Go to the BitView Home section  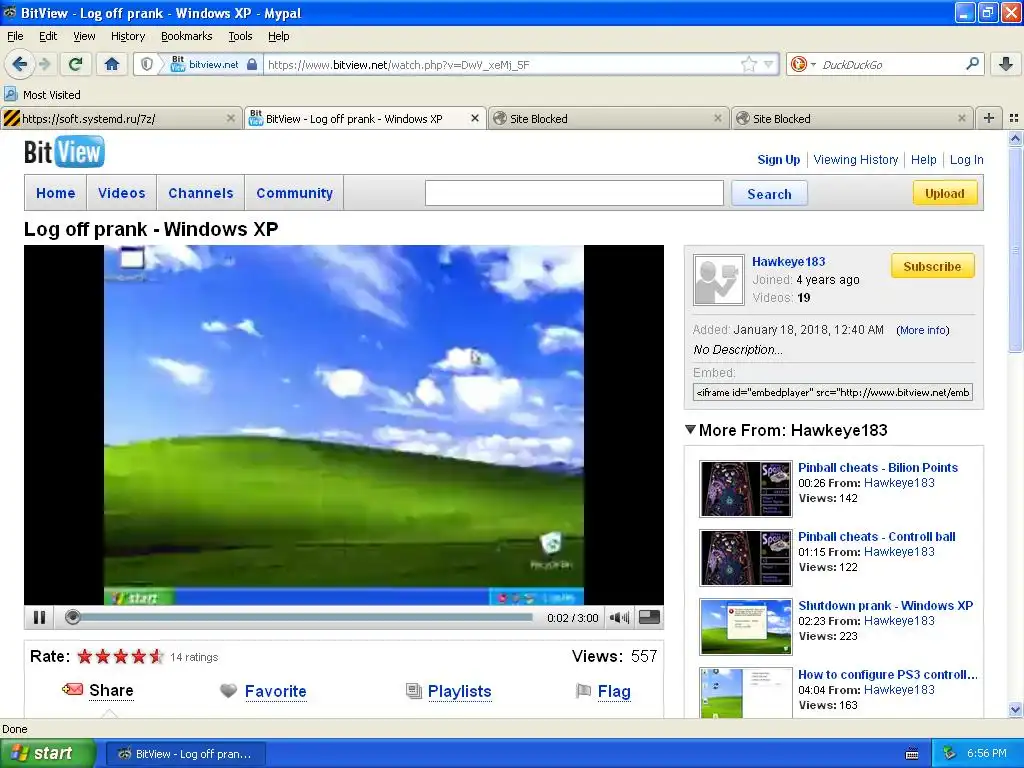(56, 193)
